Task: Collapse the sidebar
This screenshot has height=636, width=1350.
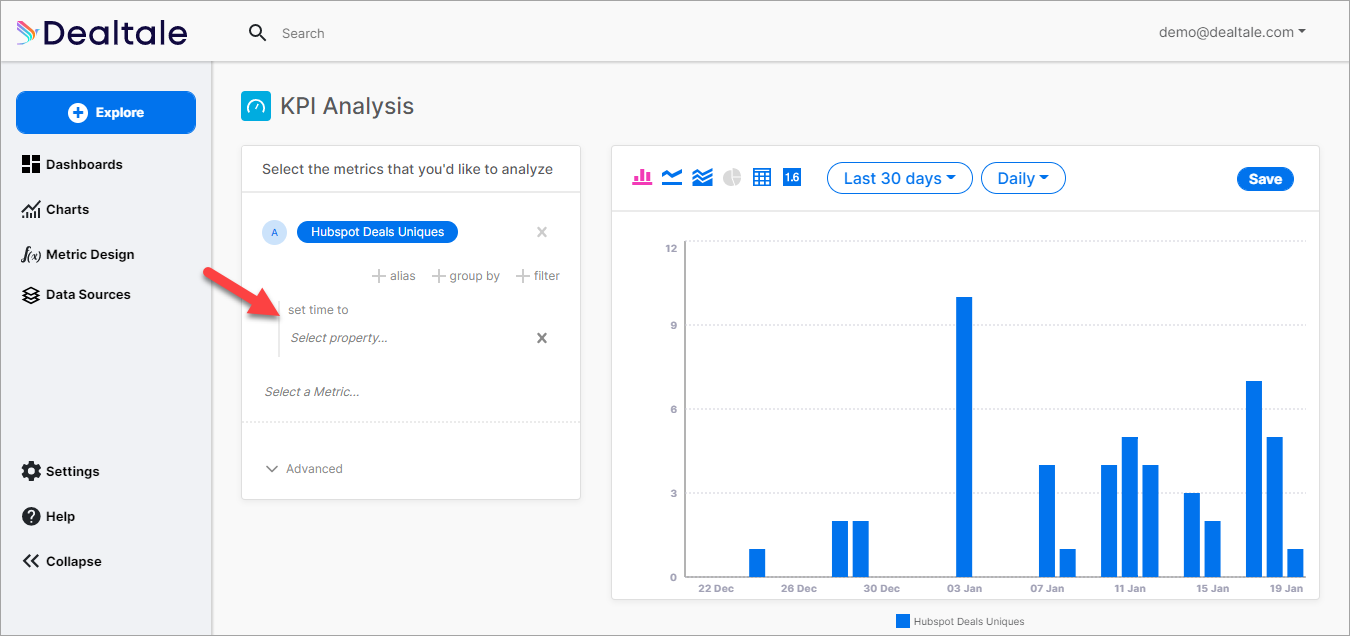Action: (x=62, y=561)
